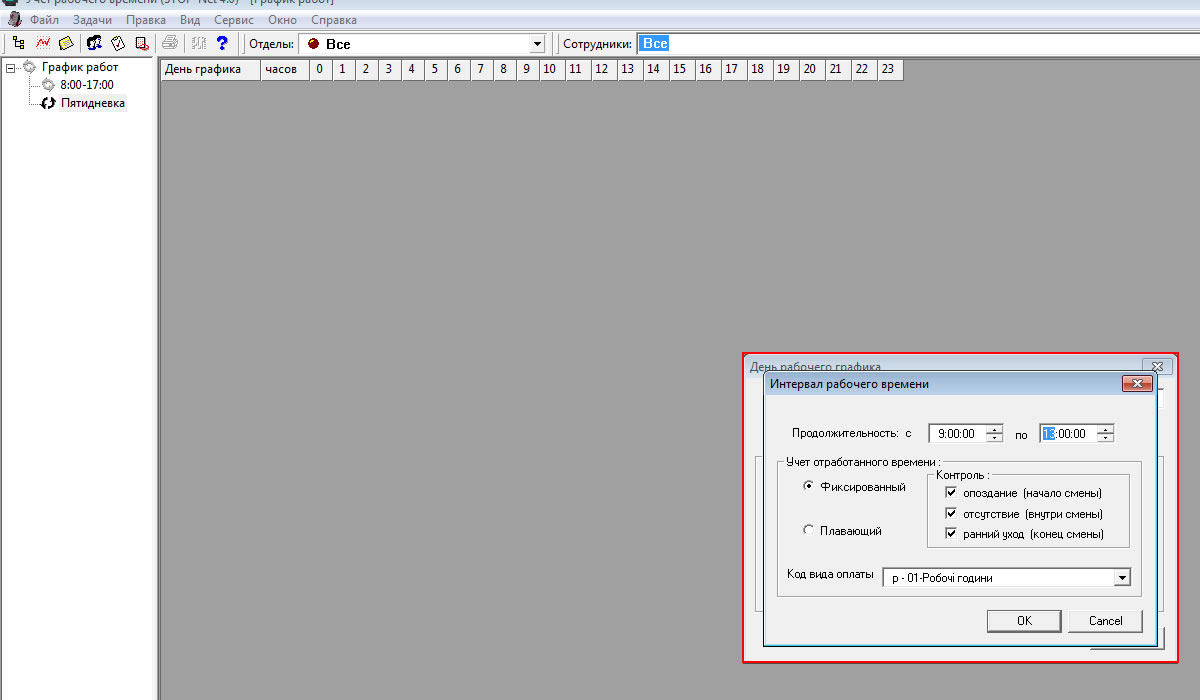Click the printer toolbar icon

pyautogui.click(x=170, y=43)
